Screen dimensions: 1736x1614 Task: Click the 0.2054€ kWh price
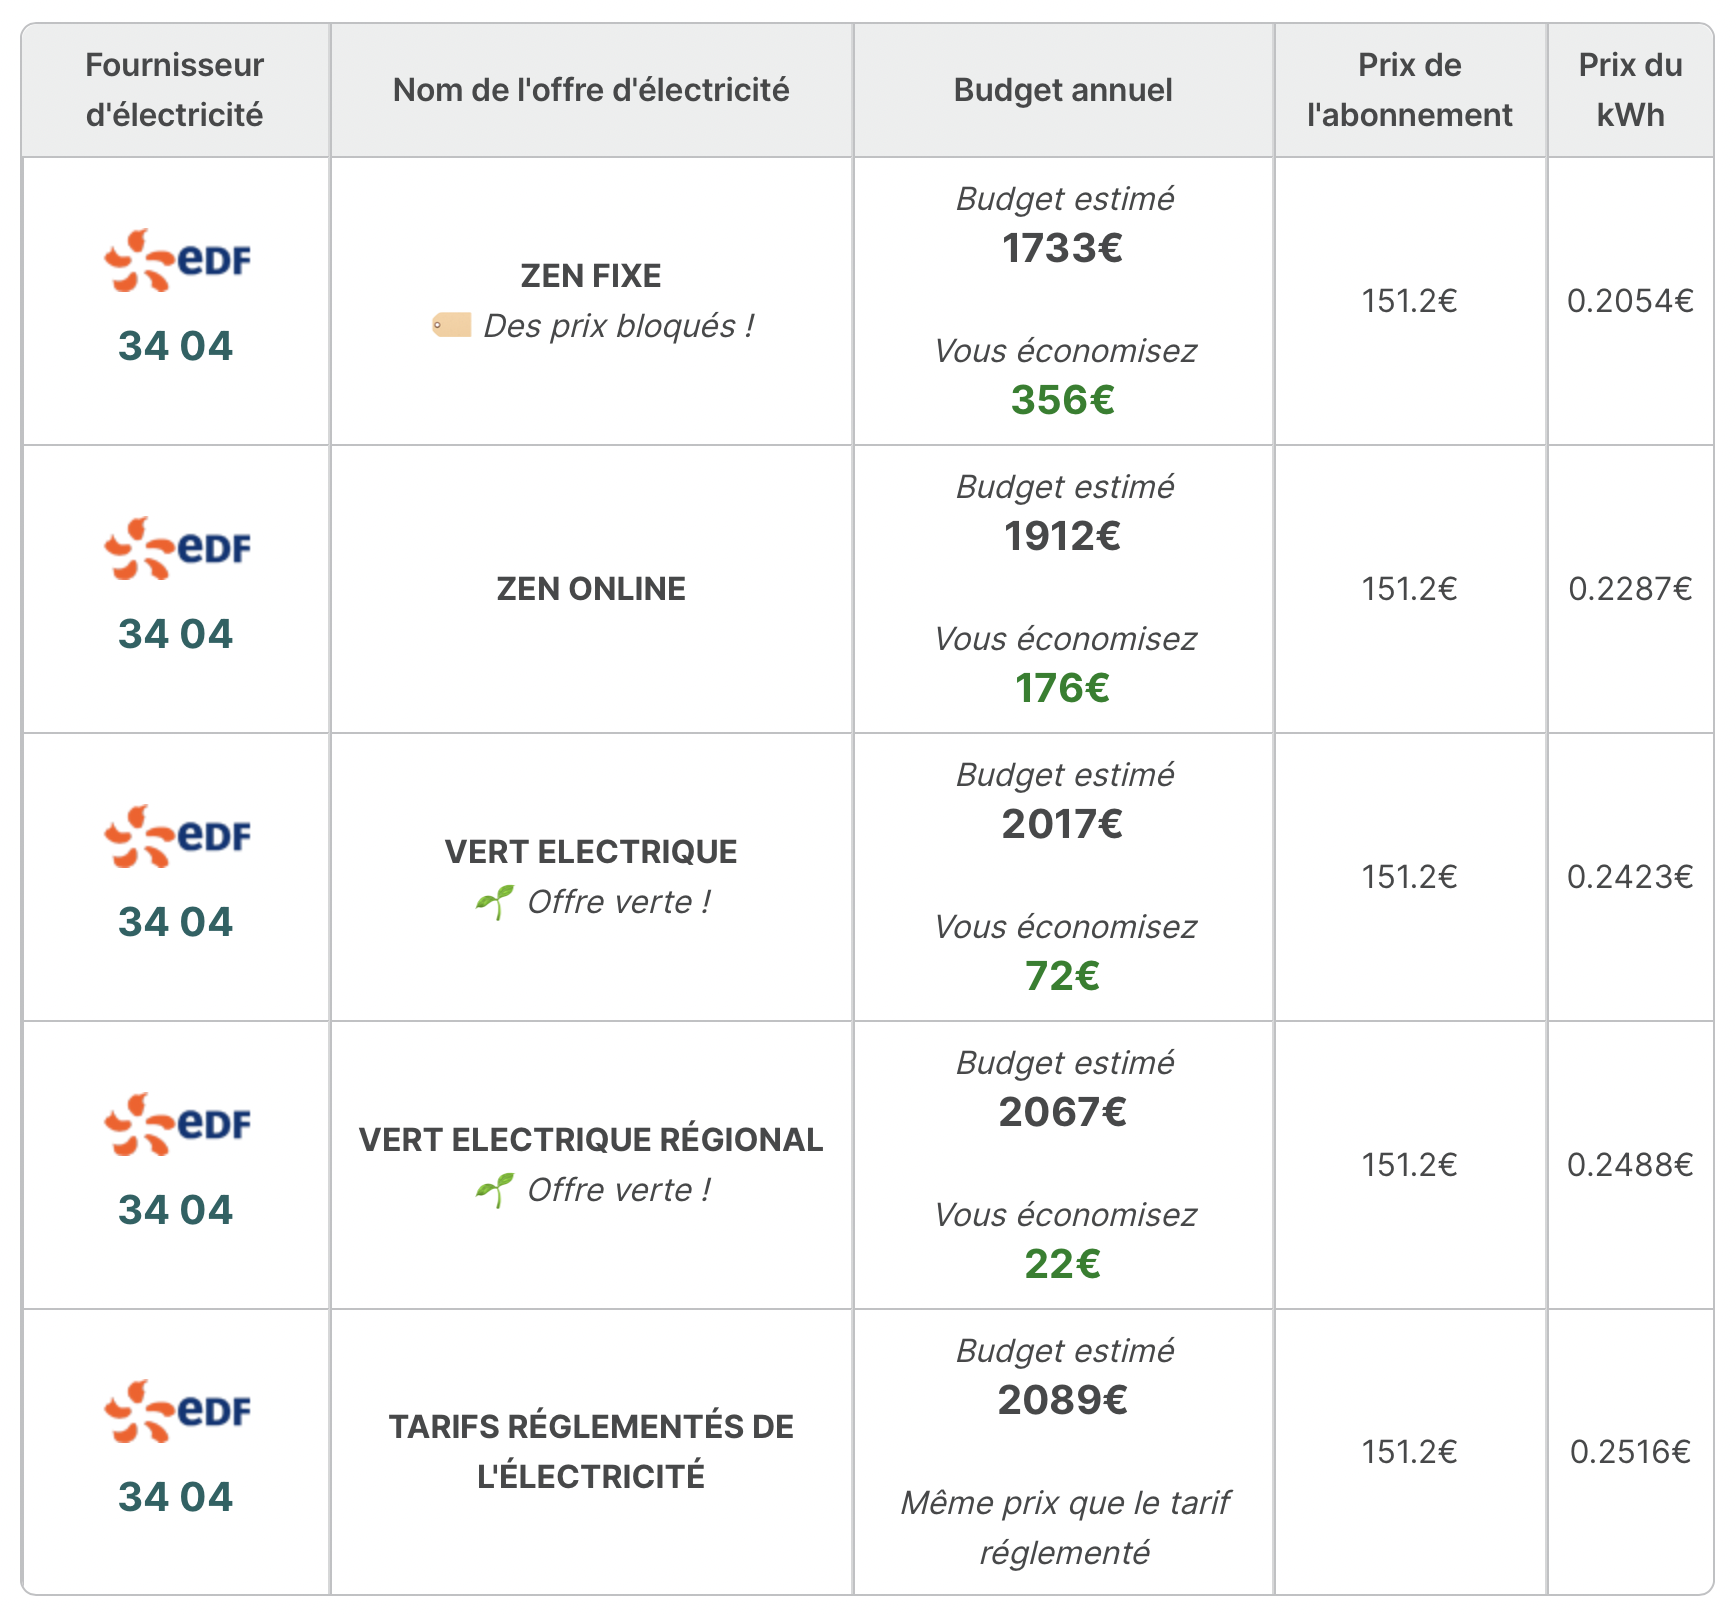pyautogui.click(x=1630, y=301)
